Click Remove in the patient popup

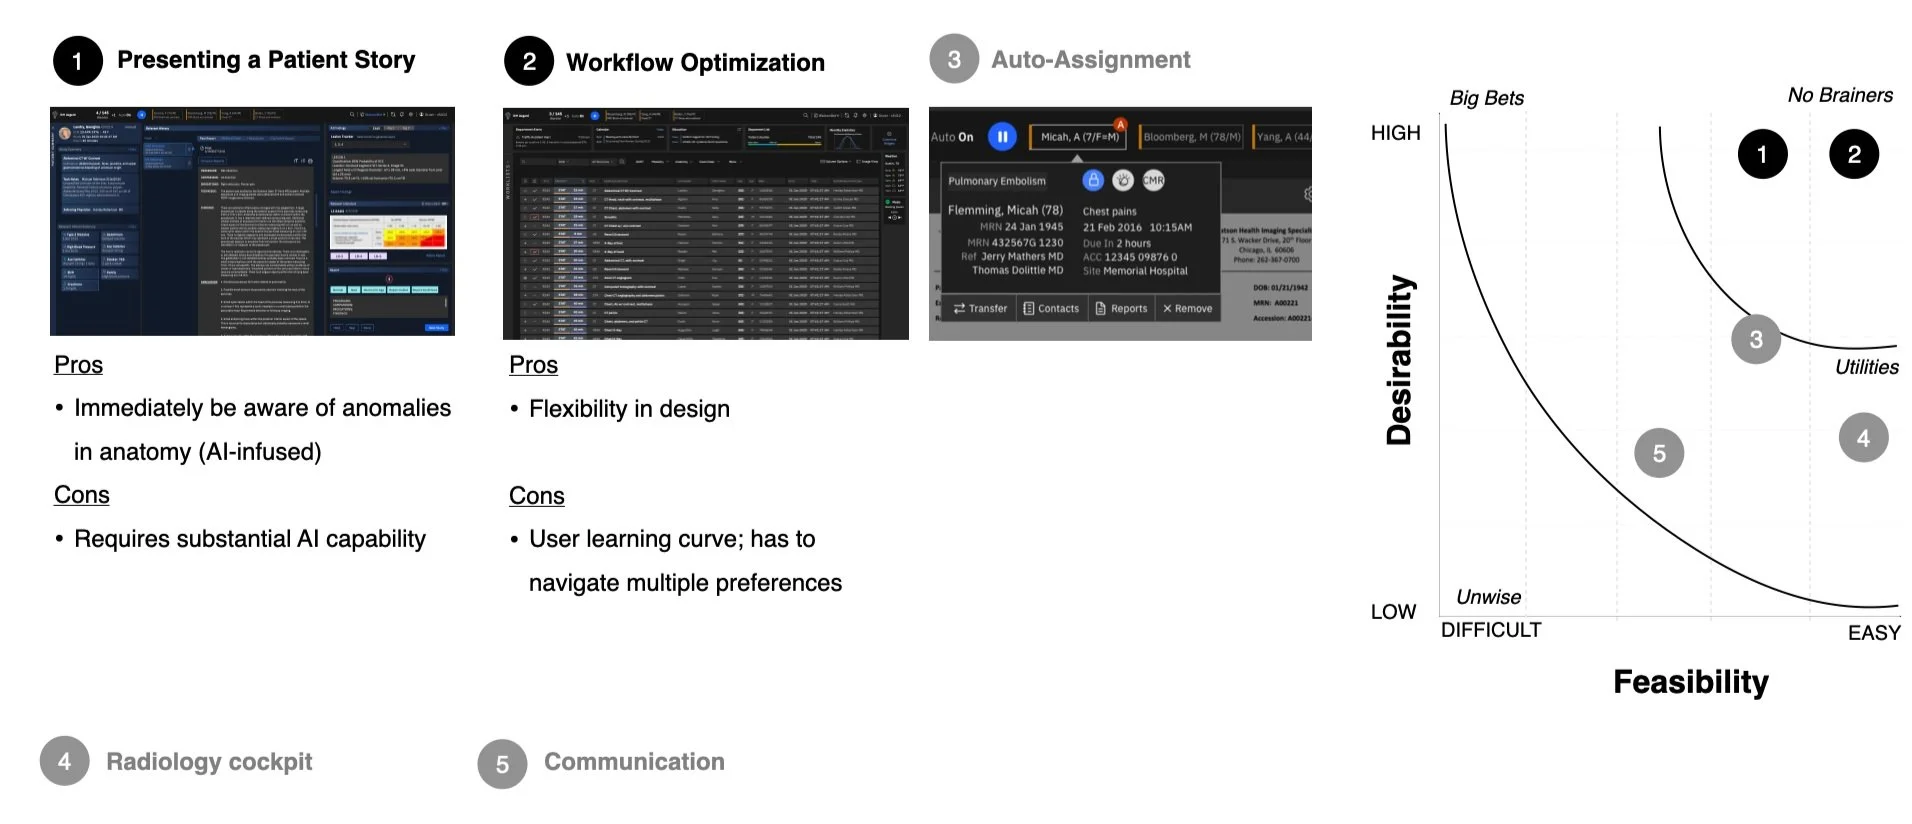point(1187,308)
